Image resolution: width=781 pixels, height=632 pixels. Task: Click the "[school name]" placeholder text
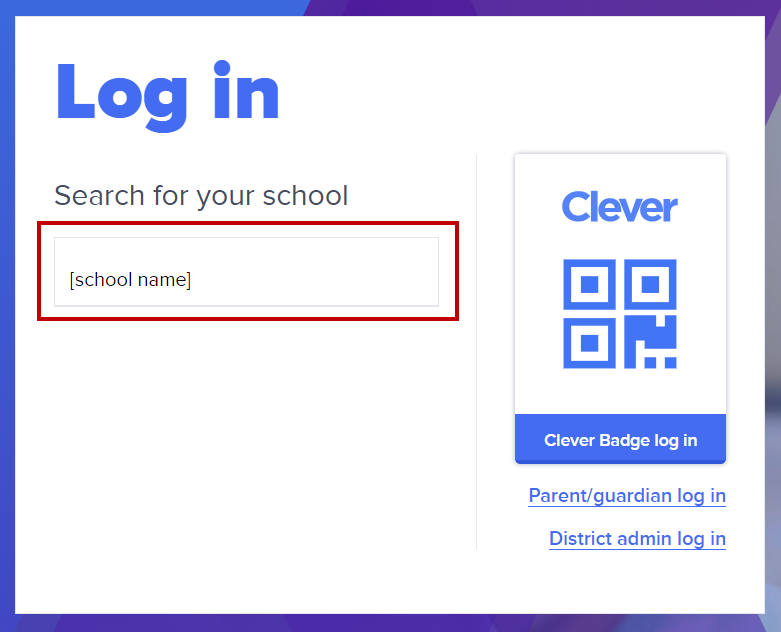[130, 280]
